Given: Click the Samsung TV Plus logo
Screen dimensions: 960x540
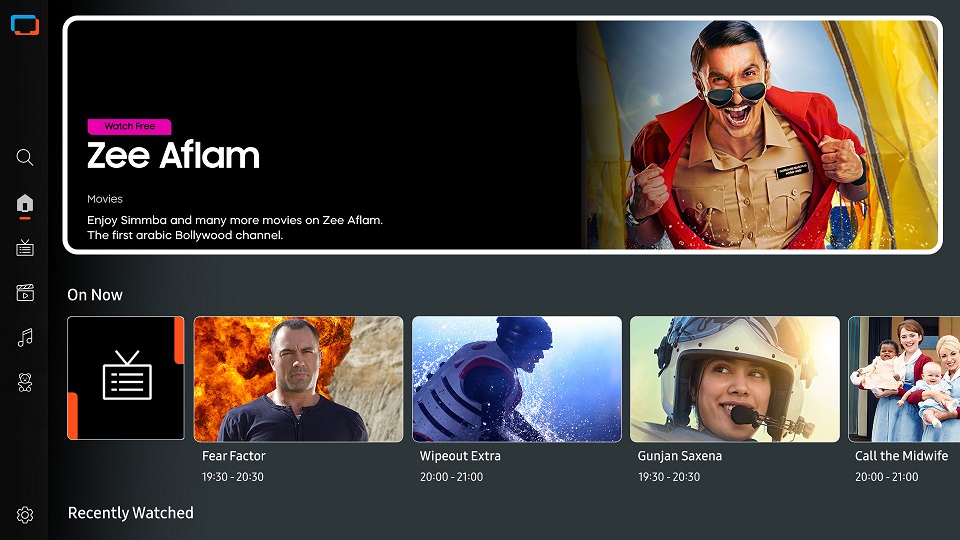Looking at the screenshot, I should tap(25, 25).
